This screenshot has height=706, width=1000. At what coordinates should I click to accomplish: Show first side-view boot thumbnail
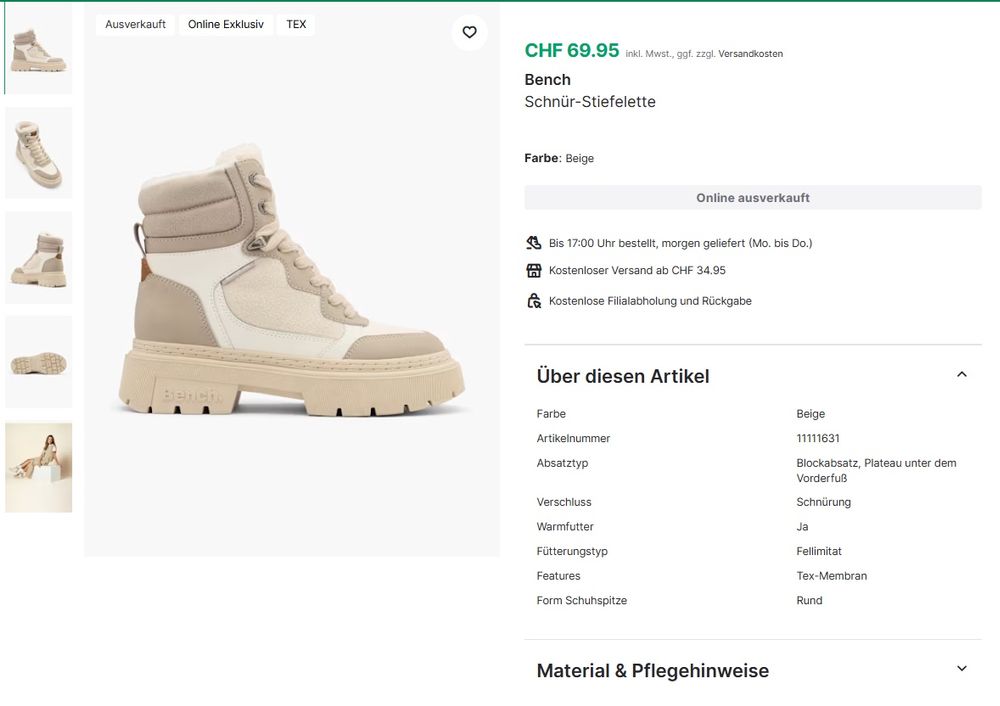tap(38, 49)
